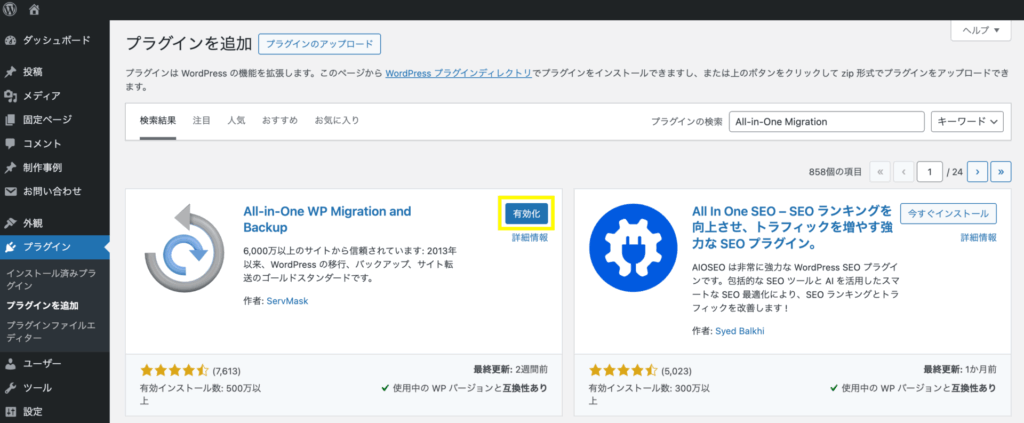Click the 設定 settings icon in sidebar
Image resolution: width=1024 pixels, height=423 pixels.
click(x=11, y=411)
